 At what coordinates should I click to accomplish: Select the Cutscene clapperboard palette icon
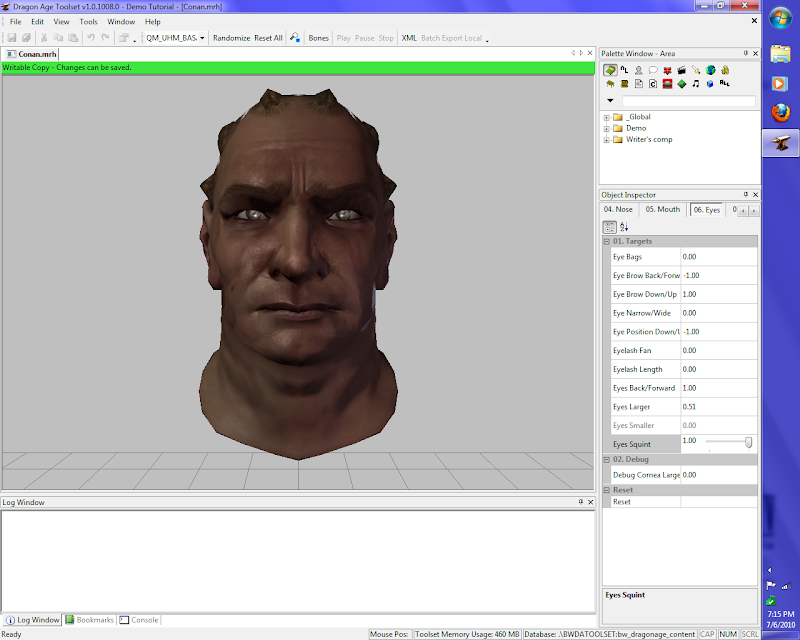pyautogui.click(x=681, y=70)
